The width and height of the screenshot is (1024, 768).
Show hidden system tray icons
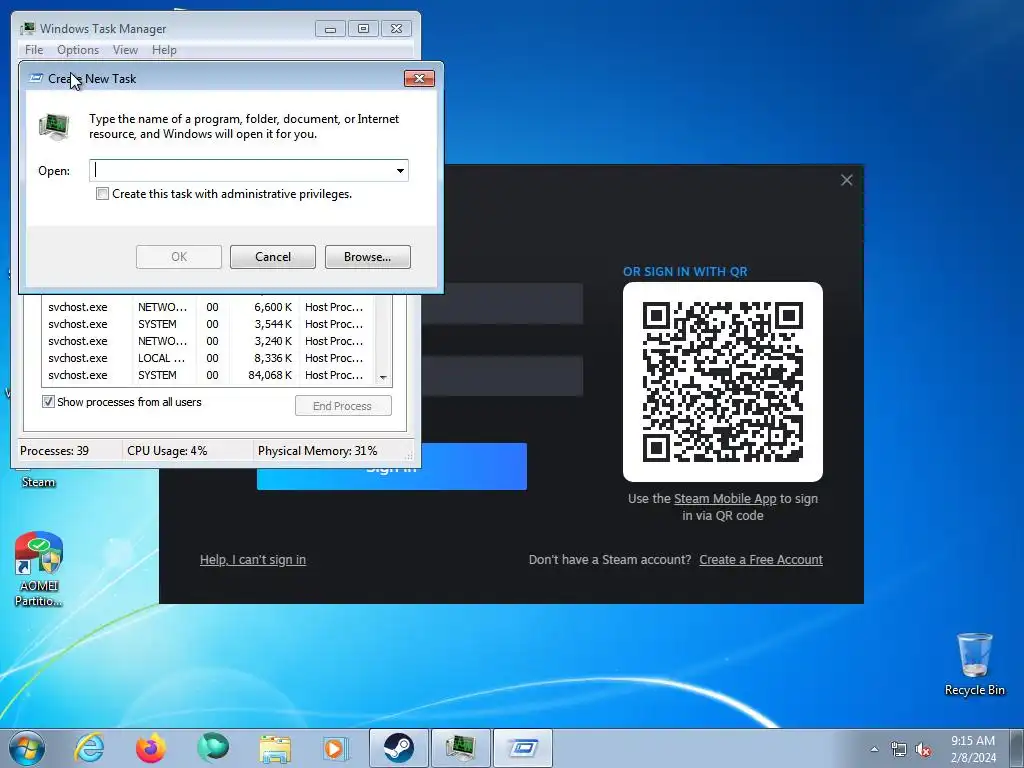coord(874,749)
